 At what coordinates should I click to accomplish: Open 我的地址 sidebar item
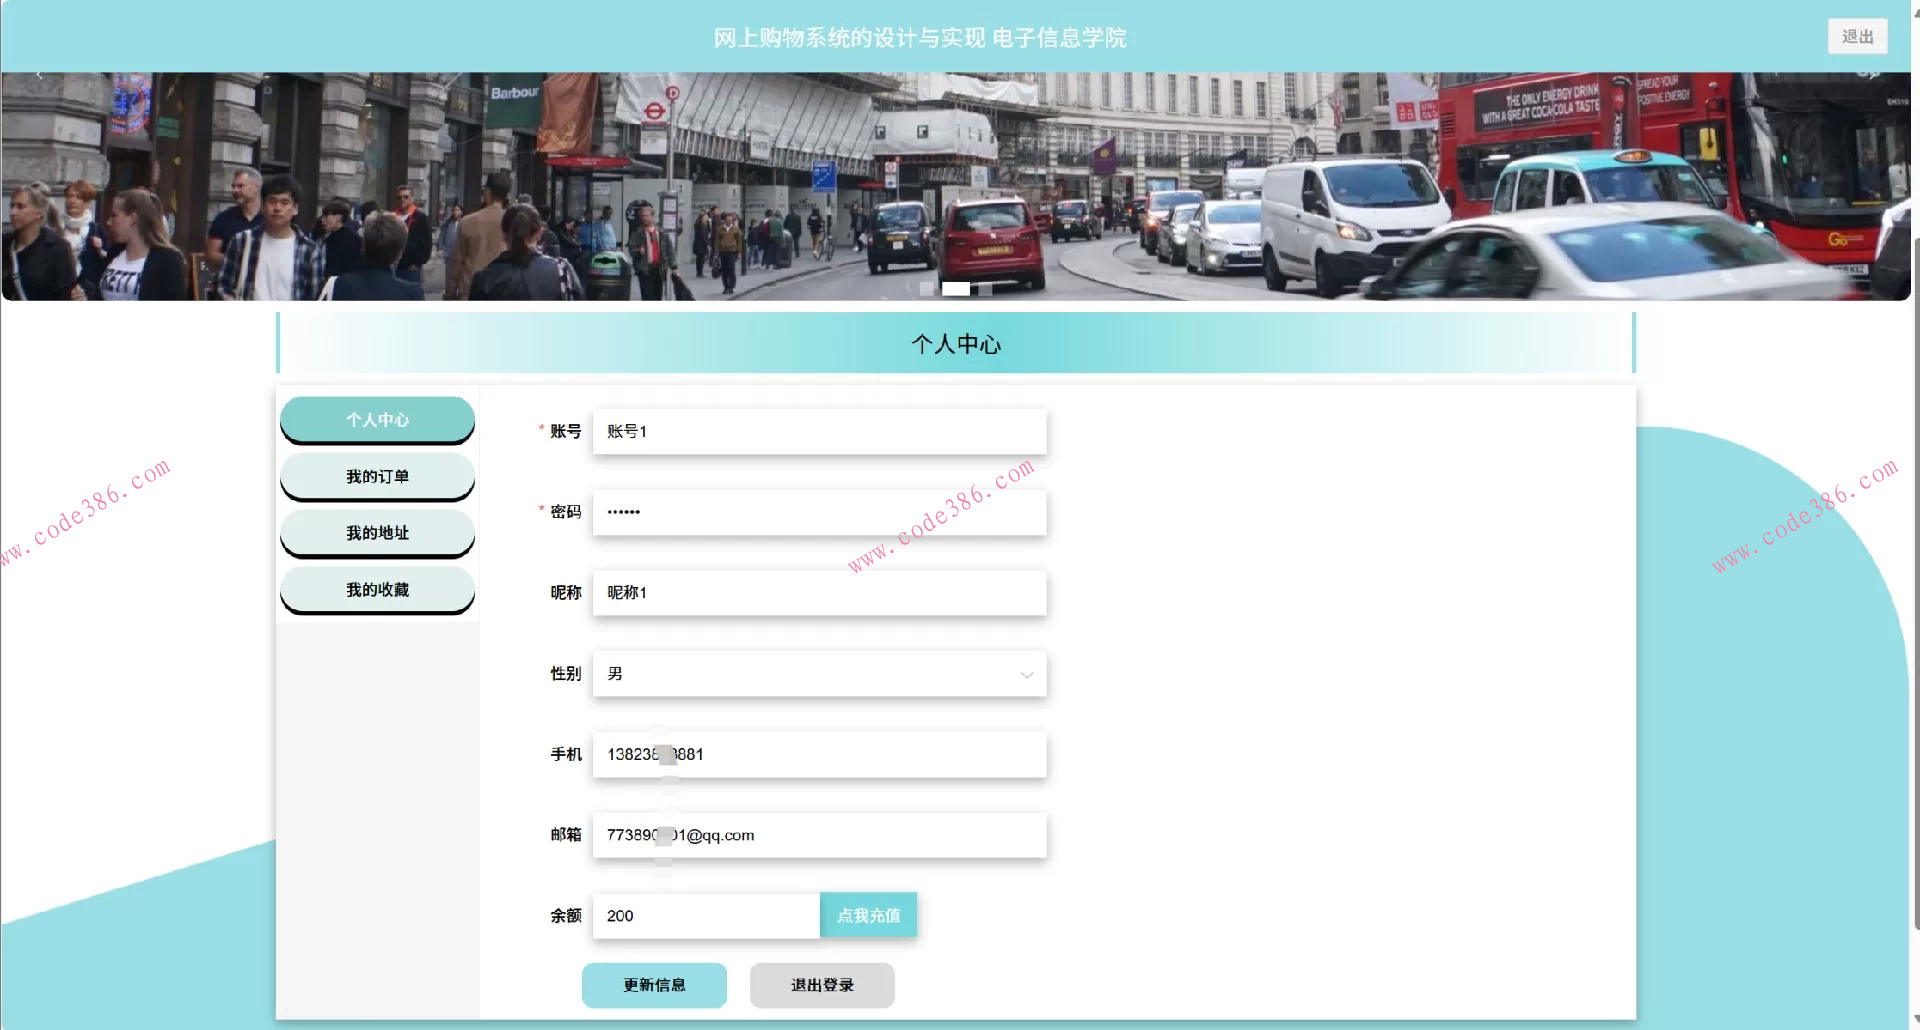pyautogui.click(x=377, y=533)
